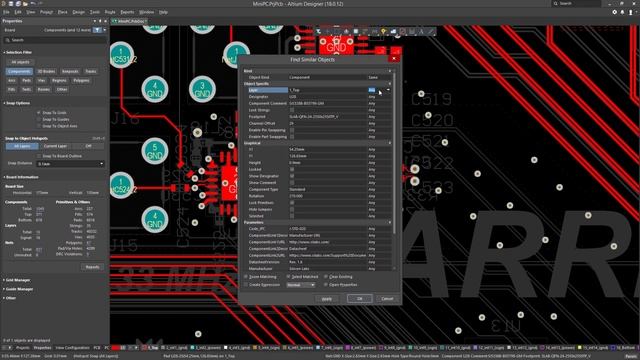This screenshot has width=640, height=360.
Task: Click the line draw icon in active bar
Action: tap(431, 31)
